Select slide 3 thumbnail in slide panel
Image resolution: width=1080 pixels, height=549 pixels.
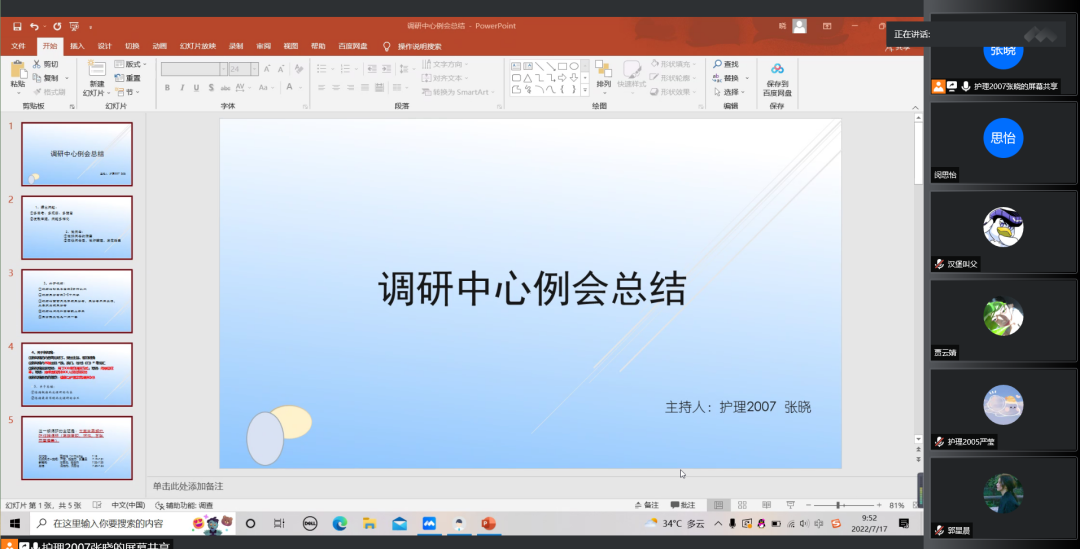(x=77, y=301)
